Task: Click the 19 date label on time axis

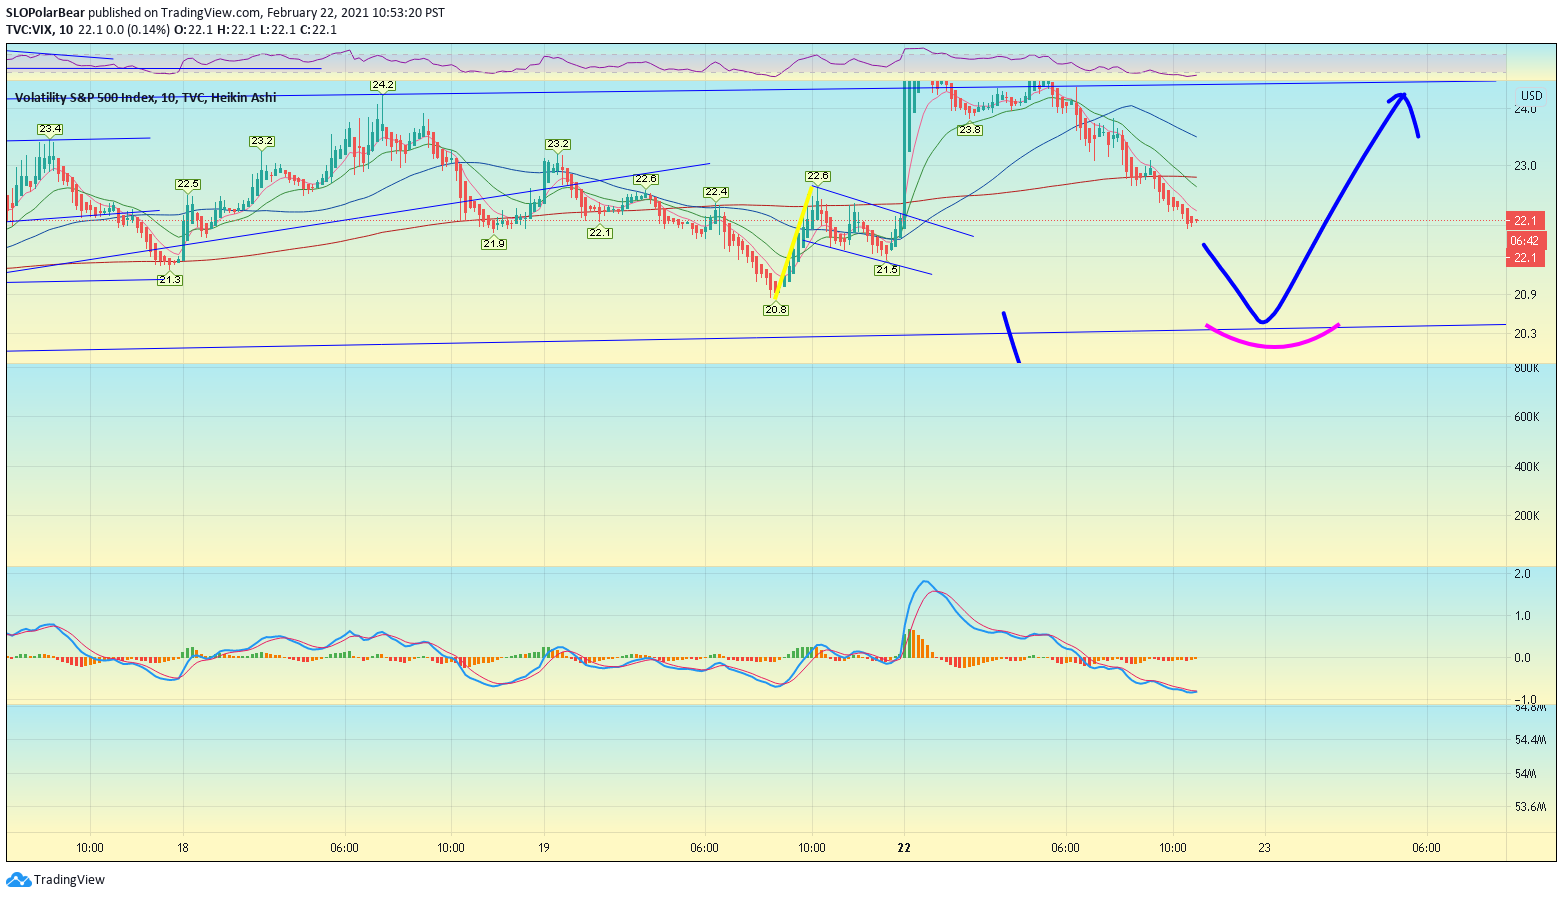Action: (544, 848)
